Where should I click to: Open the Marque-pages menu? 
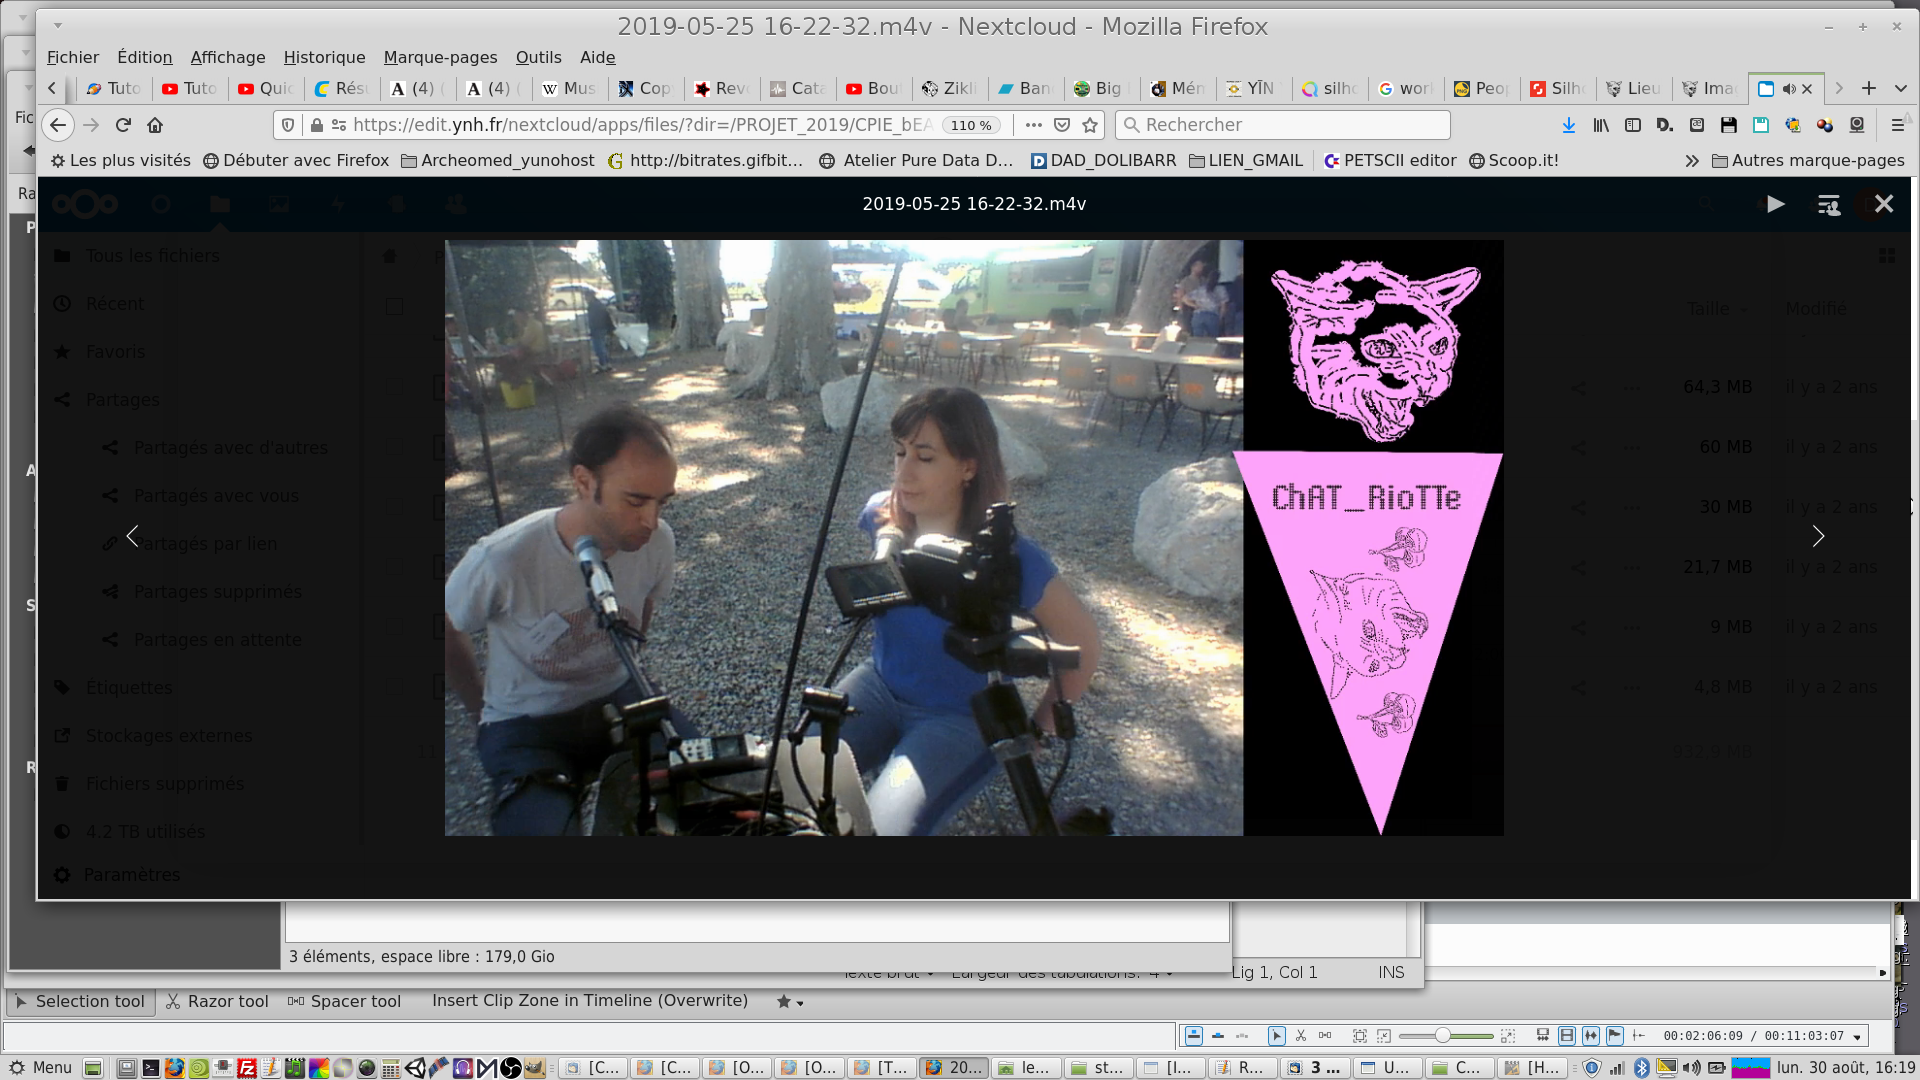(x=440, y=57)
